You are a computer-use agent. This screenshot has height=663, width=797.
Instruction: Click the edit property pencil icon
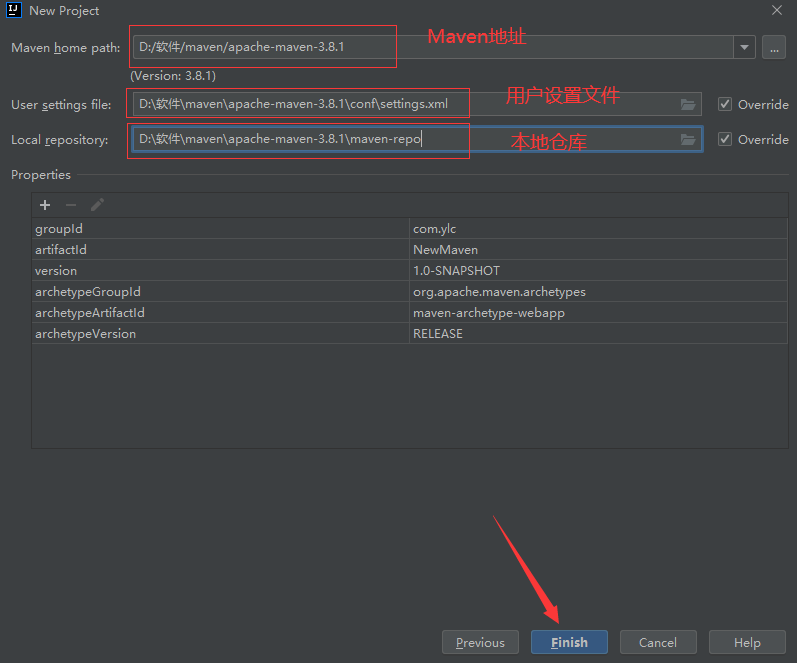point(97,205)
